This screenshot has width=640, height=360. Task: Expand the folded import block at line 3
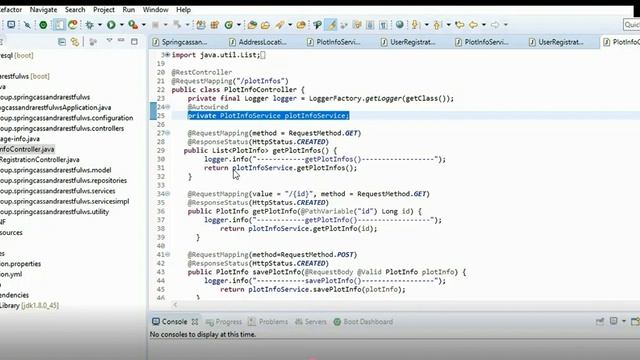click(167, 55)
